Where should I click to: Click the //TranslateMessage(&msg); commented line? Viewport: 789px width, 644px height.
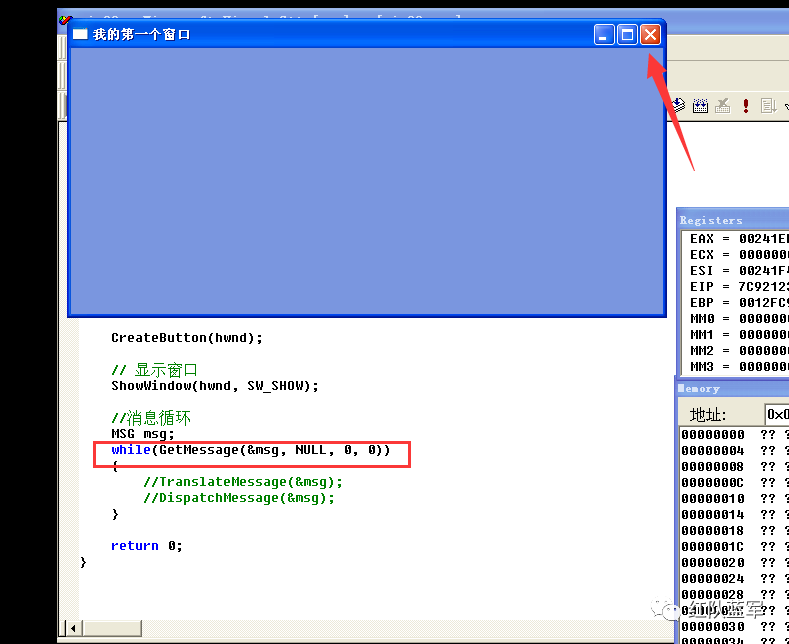243,482
